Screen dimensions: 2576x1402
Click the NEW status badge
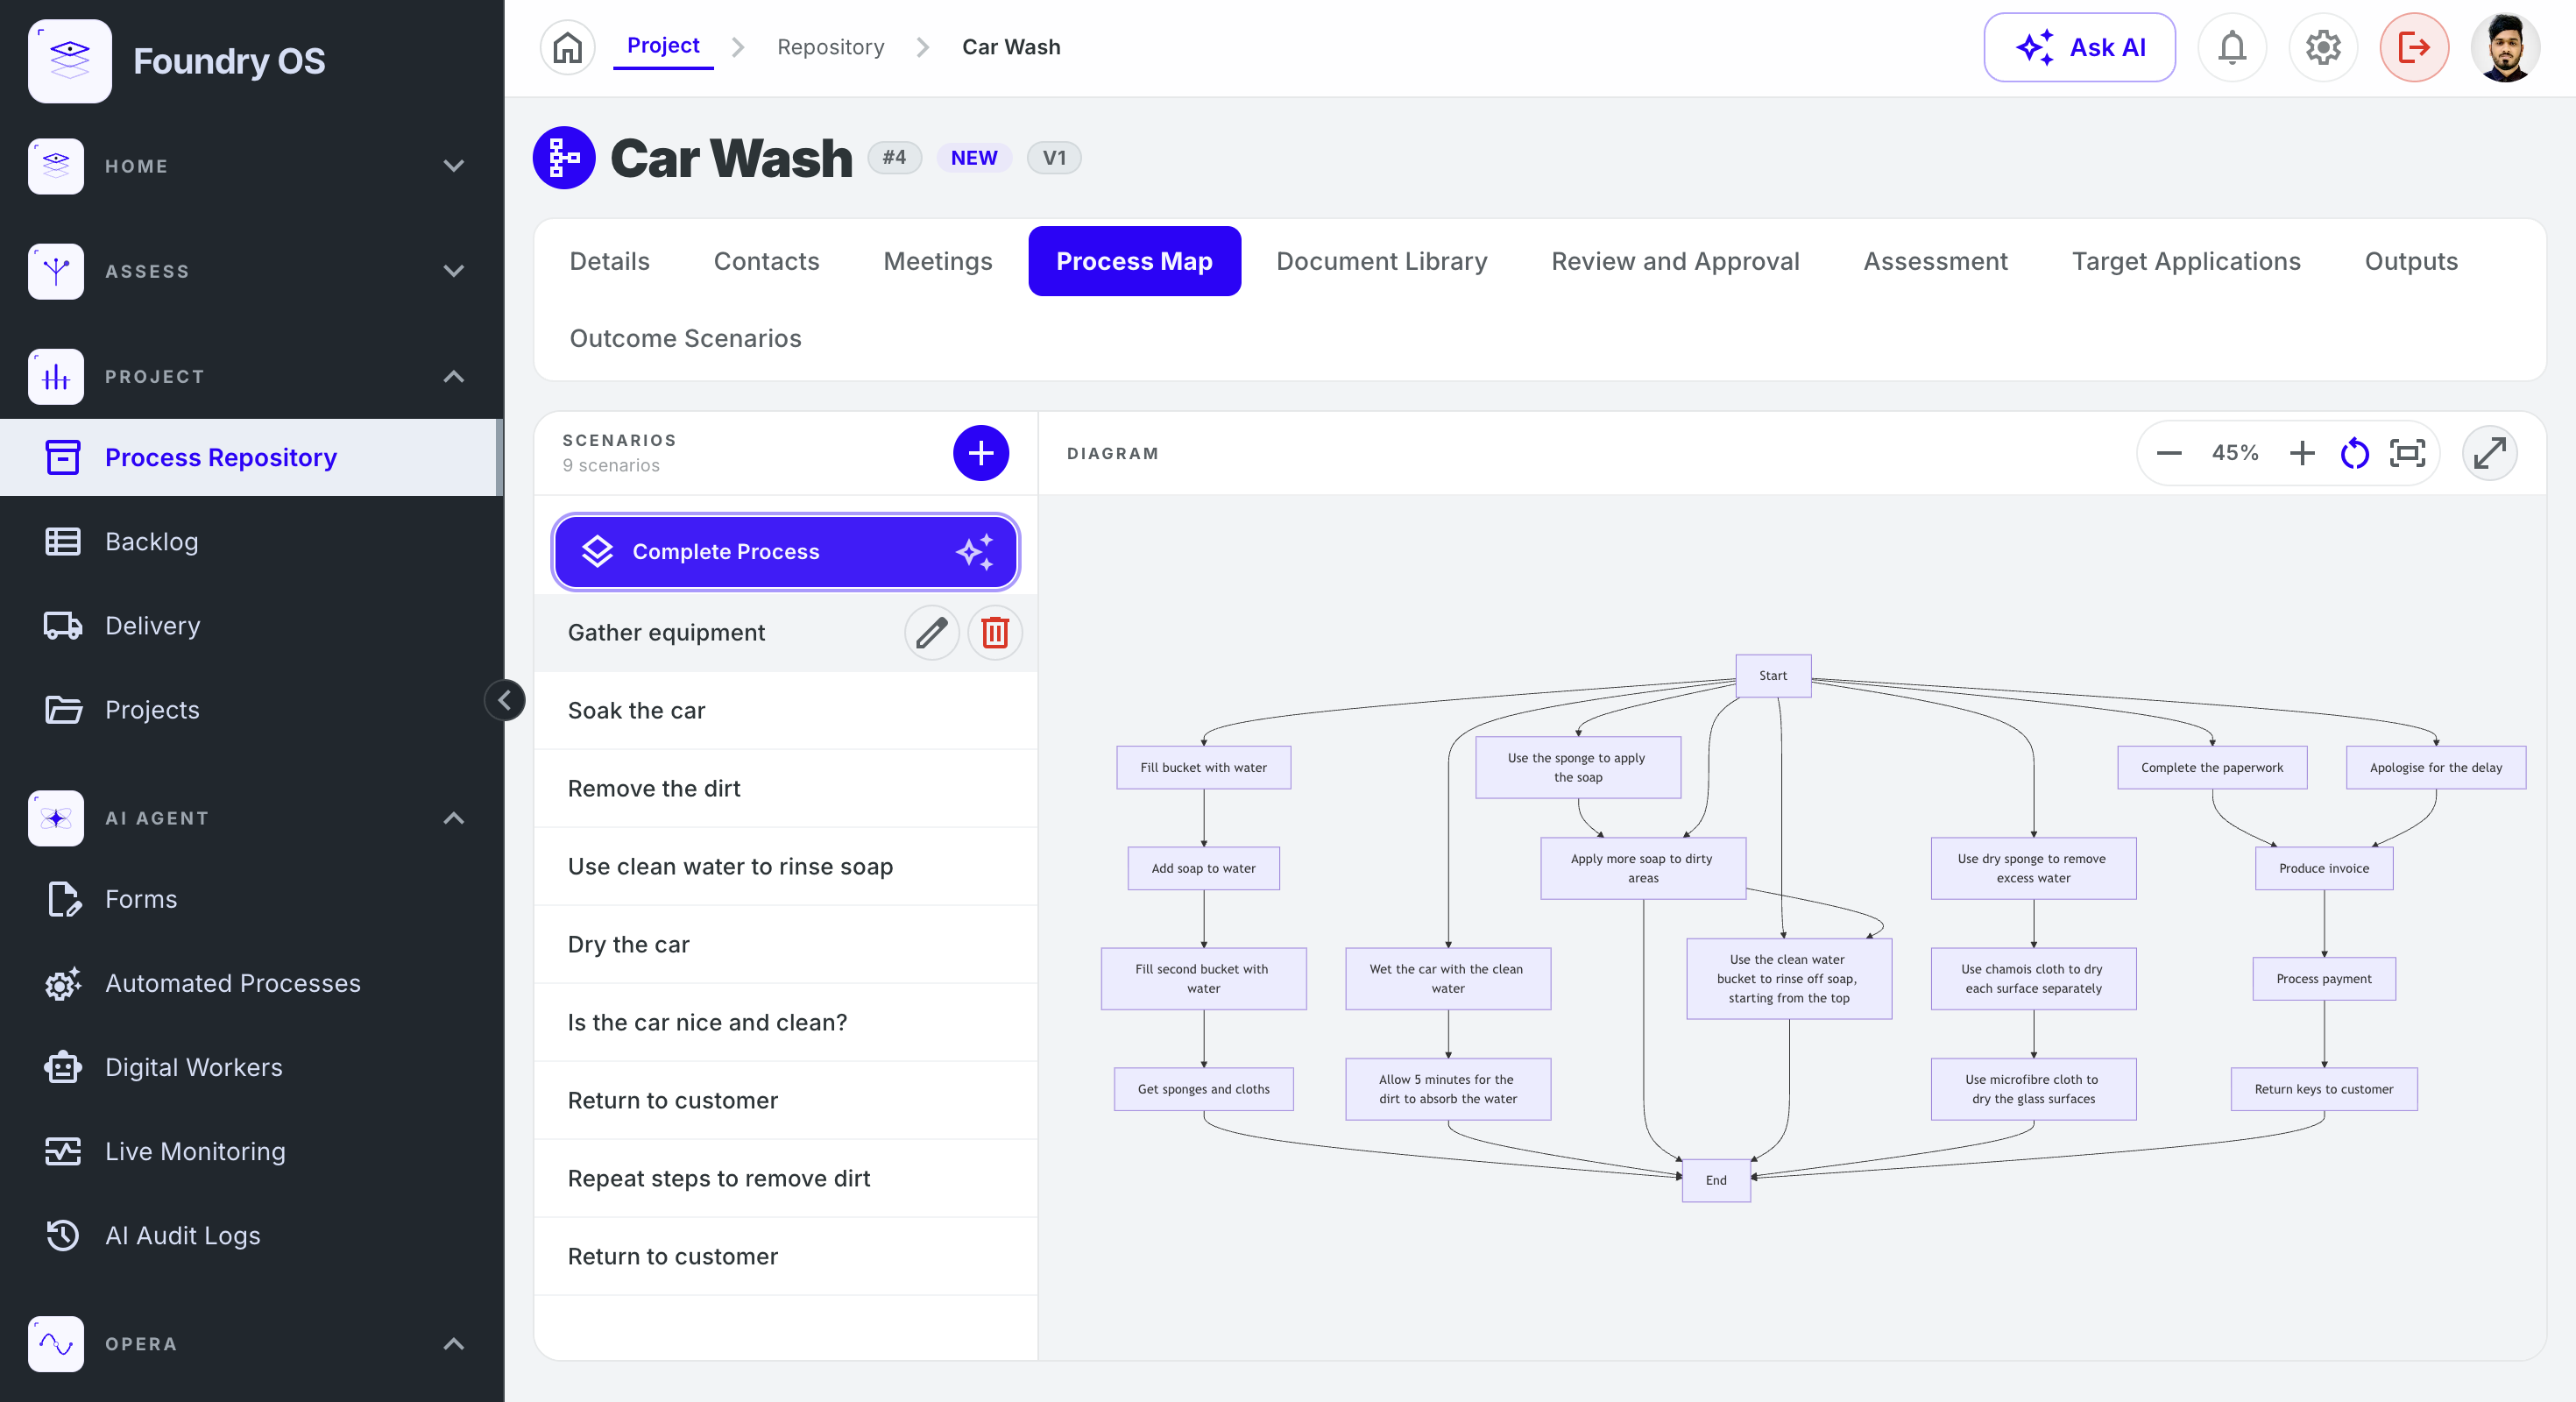973,158
